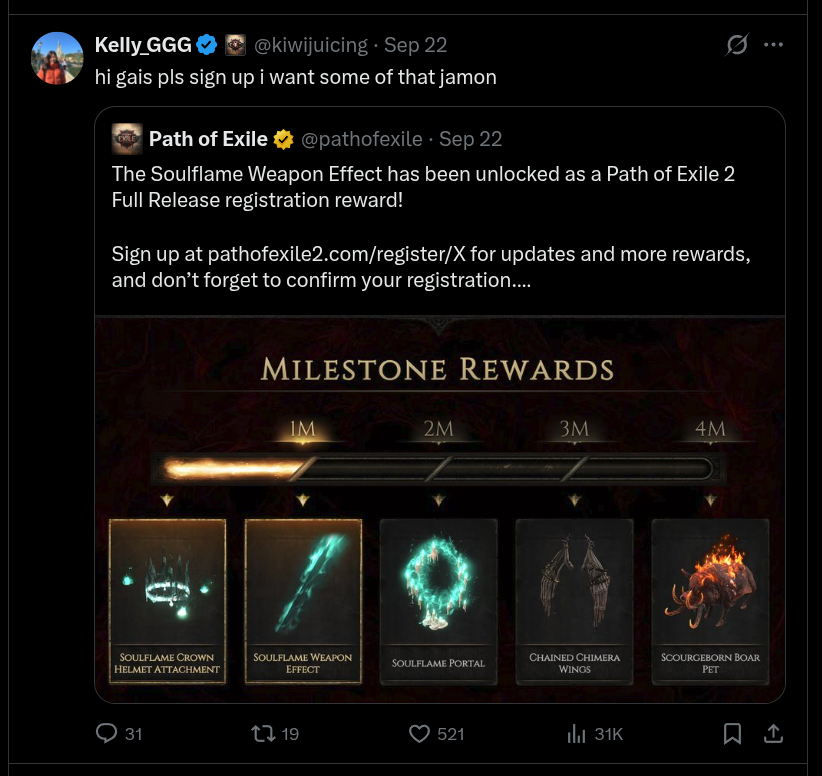This screenshot has width=822, height=776.
Task: Click the gold verified badge for Path of Exile
Action: click(283, 139)
